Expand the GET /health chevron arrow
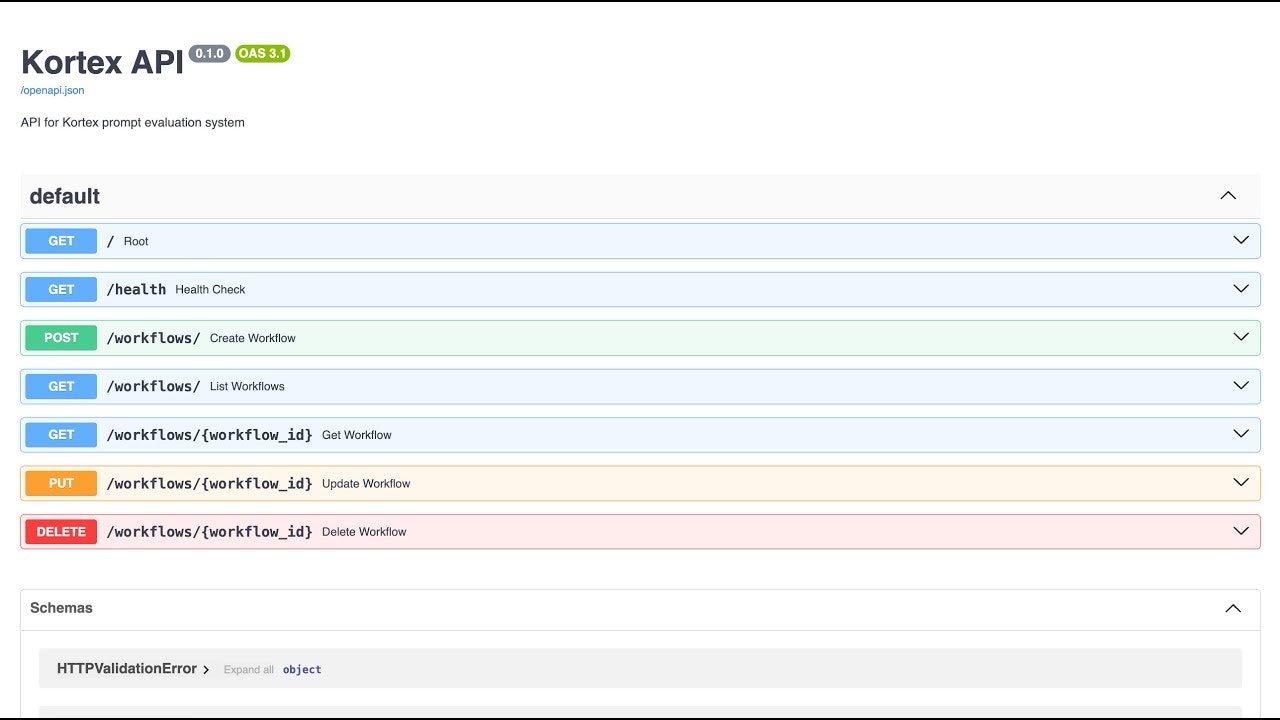Image resolution: width=1280 pixels, height=720 pixels. (x=1241, y=289)
